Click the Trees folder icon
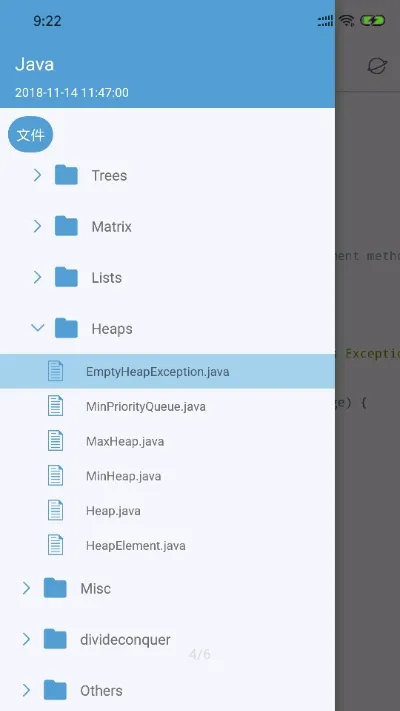 pos(66,175)
